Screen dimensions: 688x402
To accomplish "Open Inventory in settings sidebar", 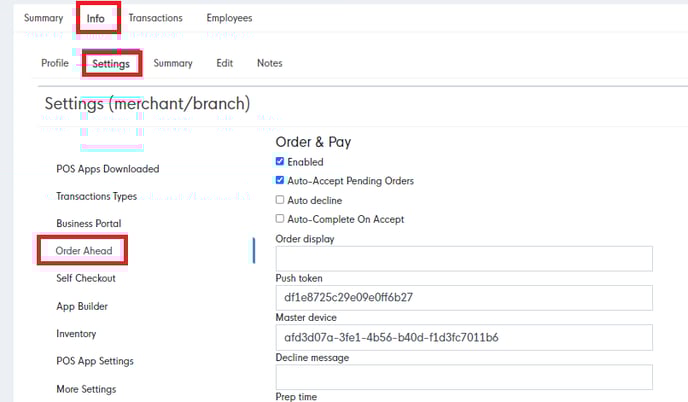I will point(76,333).
